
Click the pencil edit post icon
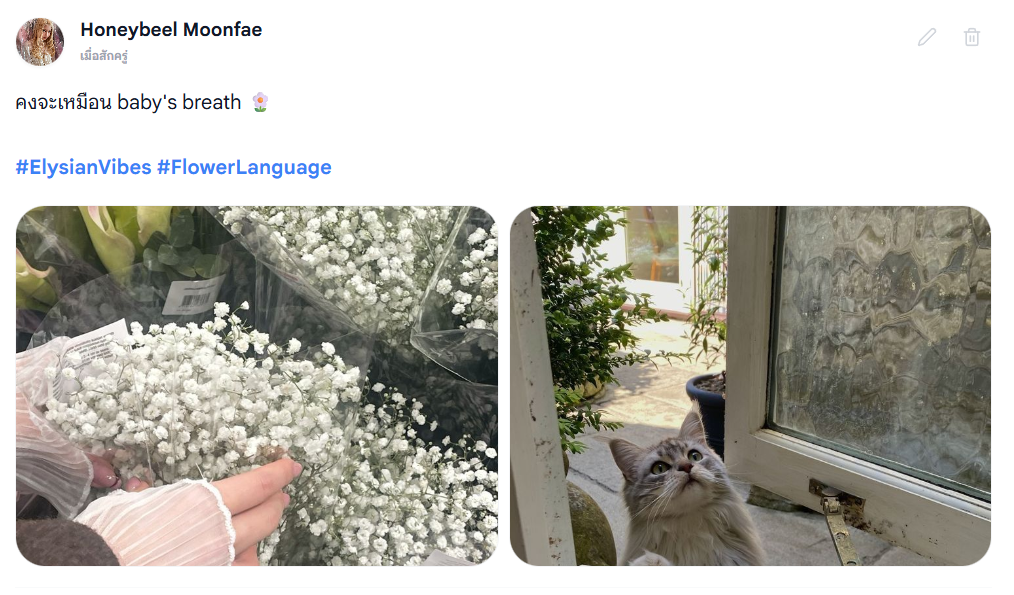point(927,38)
